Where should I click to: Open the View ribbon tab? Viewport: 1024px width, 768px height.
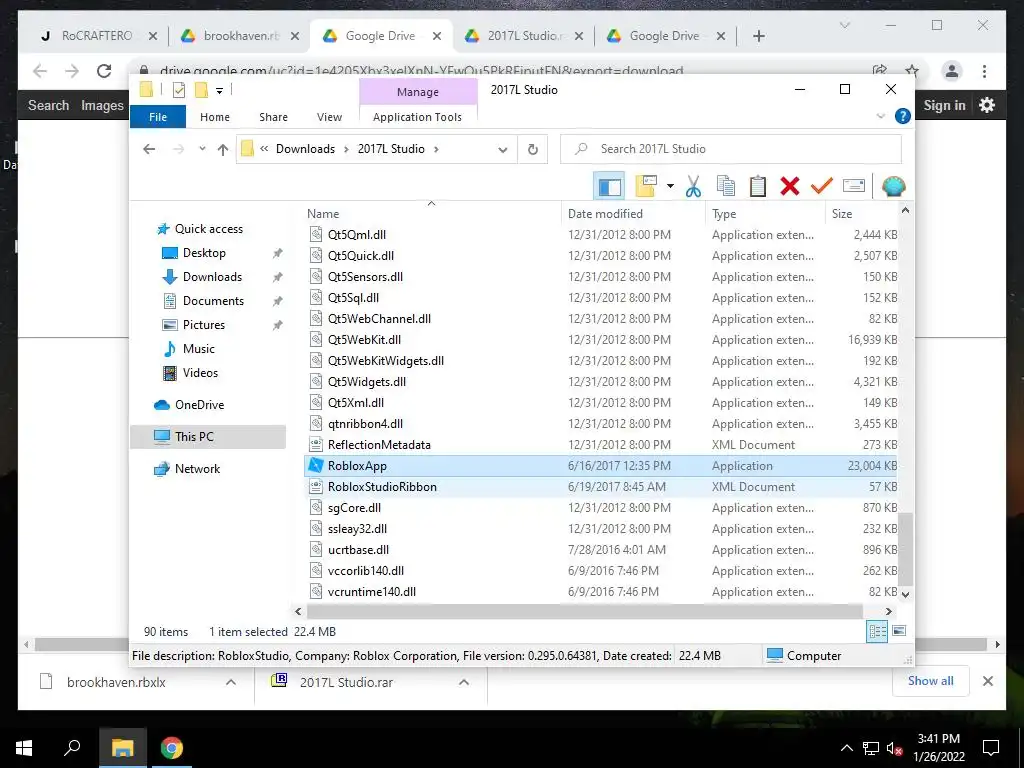point(329,117)
